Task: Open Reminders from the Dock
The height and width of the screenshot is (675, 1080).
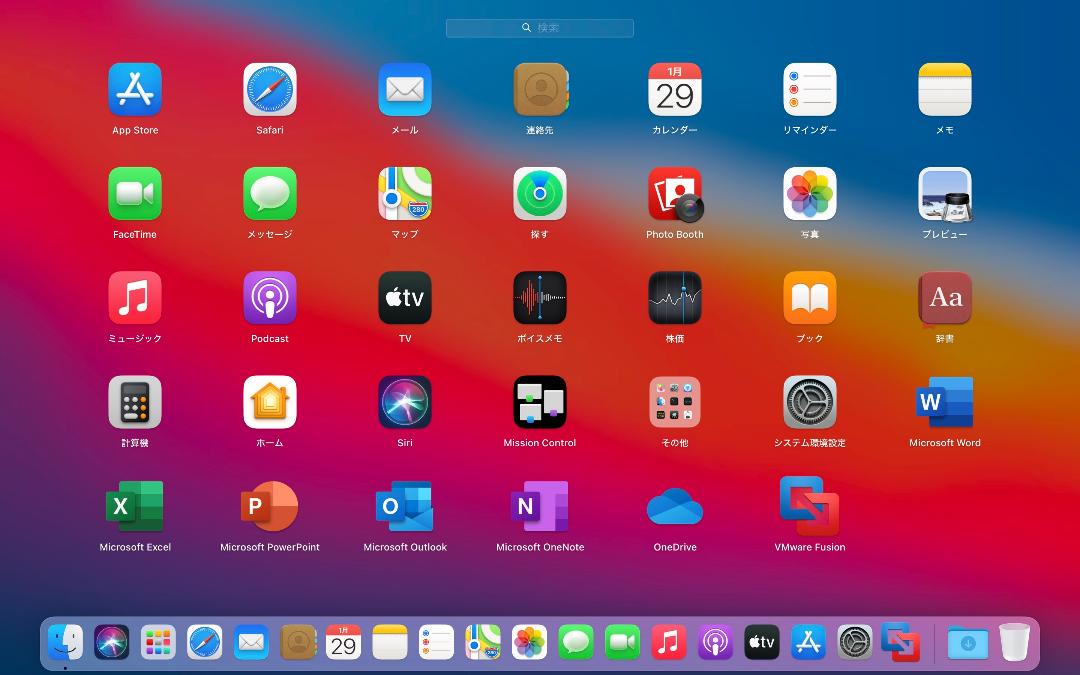Action: tap(437, 643)
